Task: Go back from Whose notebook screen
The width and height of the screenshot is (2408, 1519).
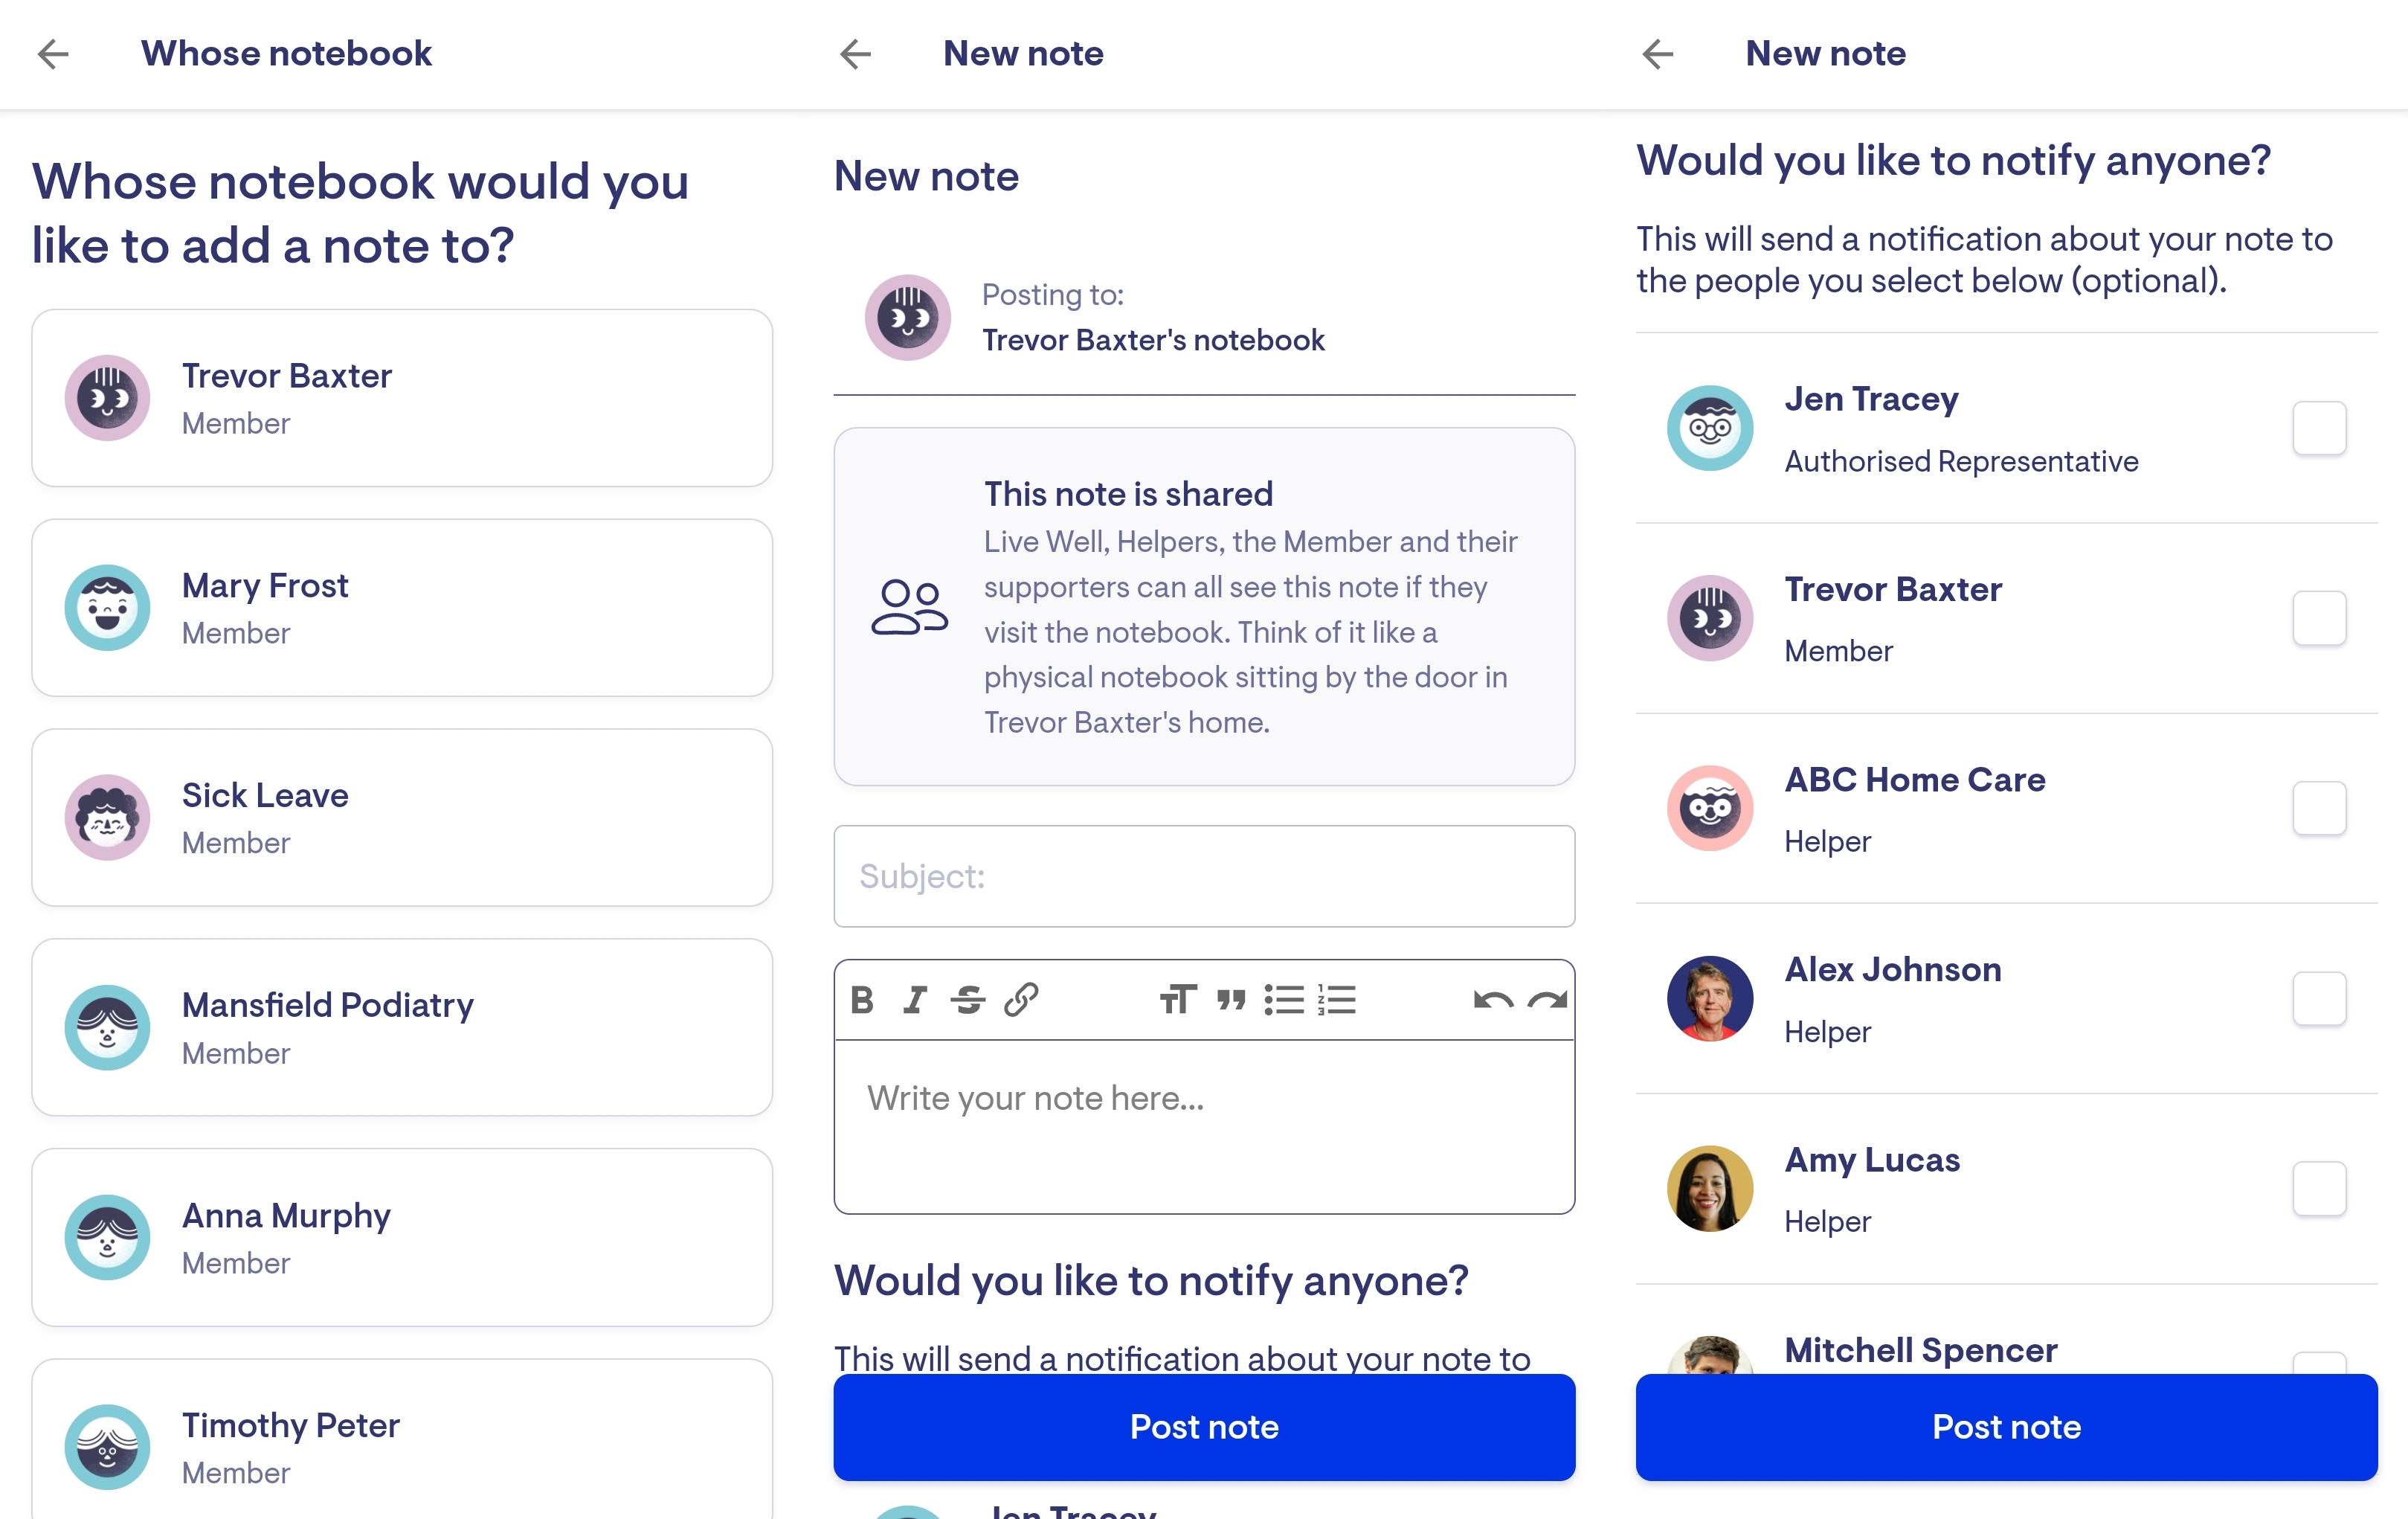Action: point(53,54)
